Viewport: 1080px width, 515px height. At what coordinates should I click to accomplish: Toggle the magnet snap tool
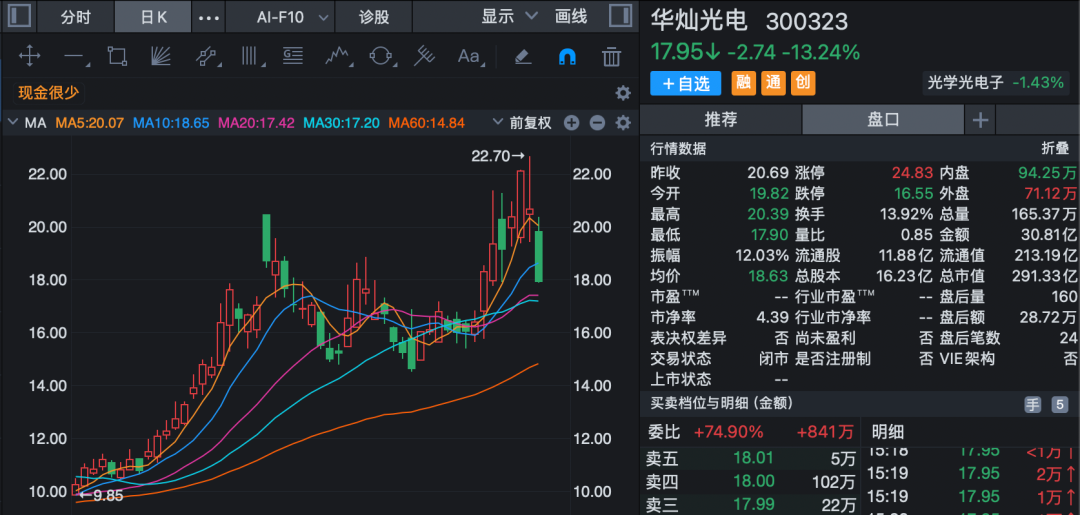(x=567, y=56)
